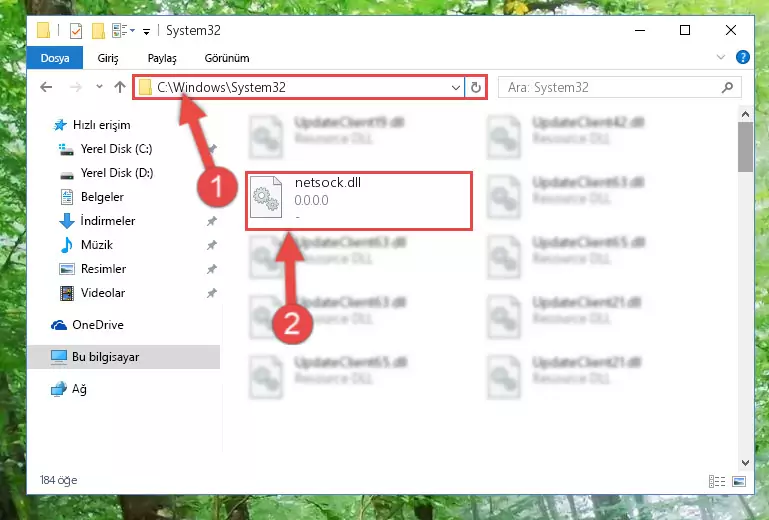
Task: Select OneDrive in navigation pane
Action: pyautogui.click(x=87, y=325)
